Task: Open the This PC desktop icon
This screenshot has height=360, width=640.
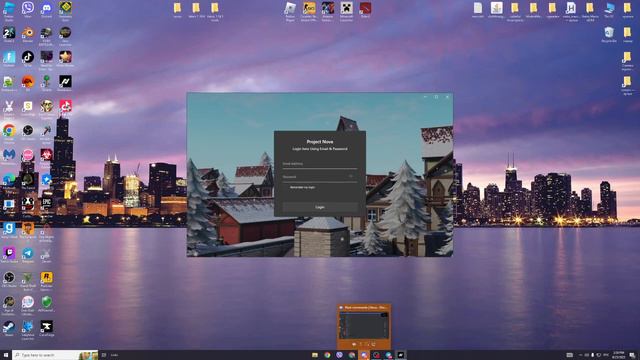Action: click(609, 9)
